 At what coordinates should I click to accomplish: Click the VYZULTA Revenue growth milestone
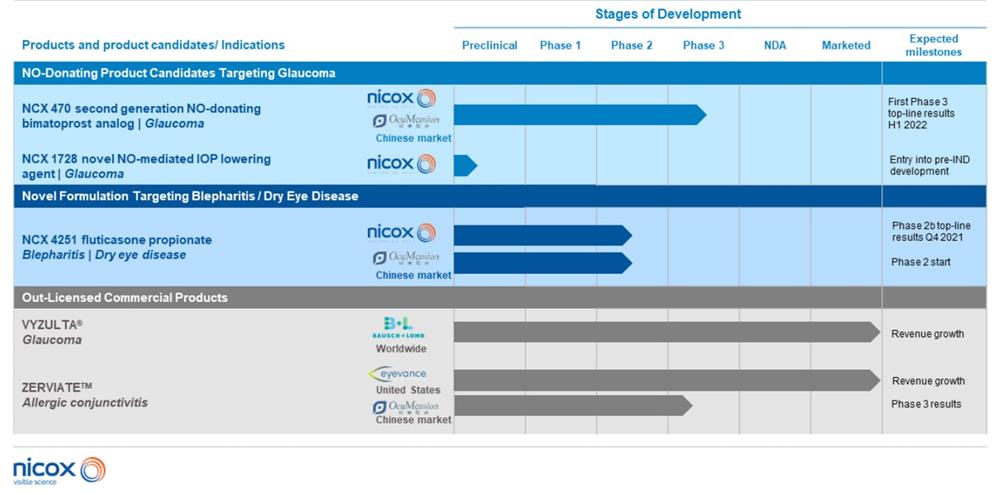point(927,334)
